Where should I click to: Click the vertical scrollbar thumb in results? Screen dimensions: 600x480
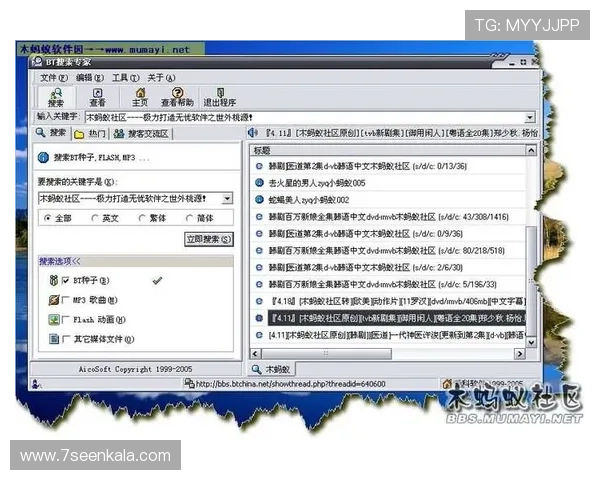[x=531, y=282]
